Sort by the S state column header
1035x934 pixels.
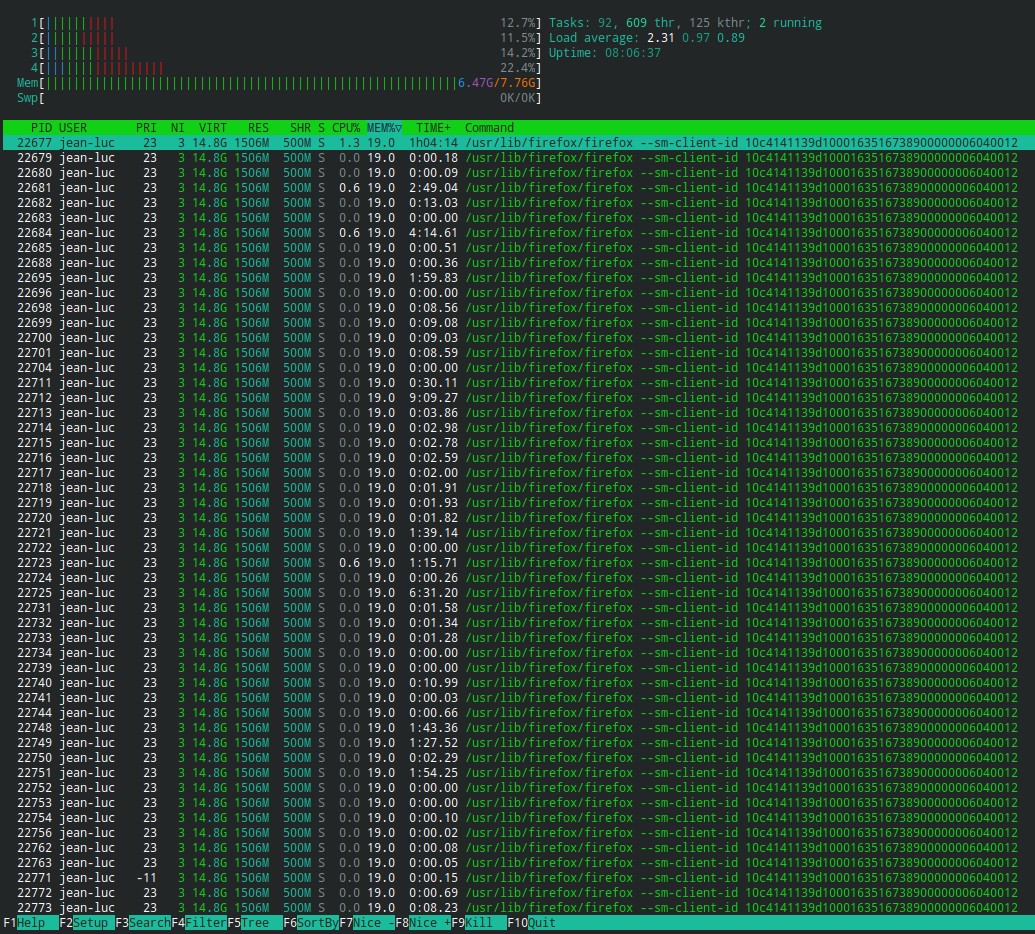(x=321, y=127)
